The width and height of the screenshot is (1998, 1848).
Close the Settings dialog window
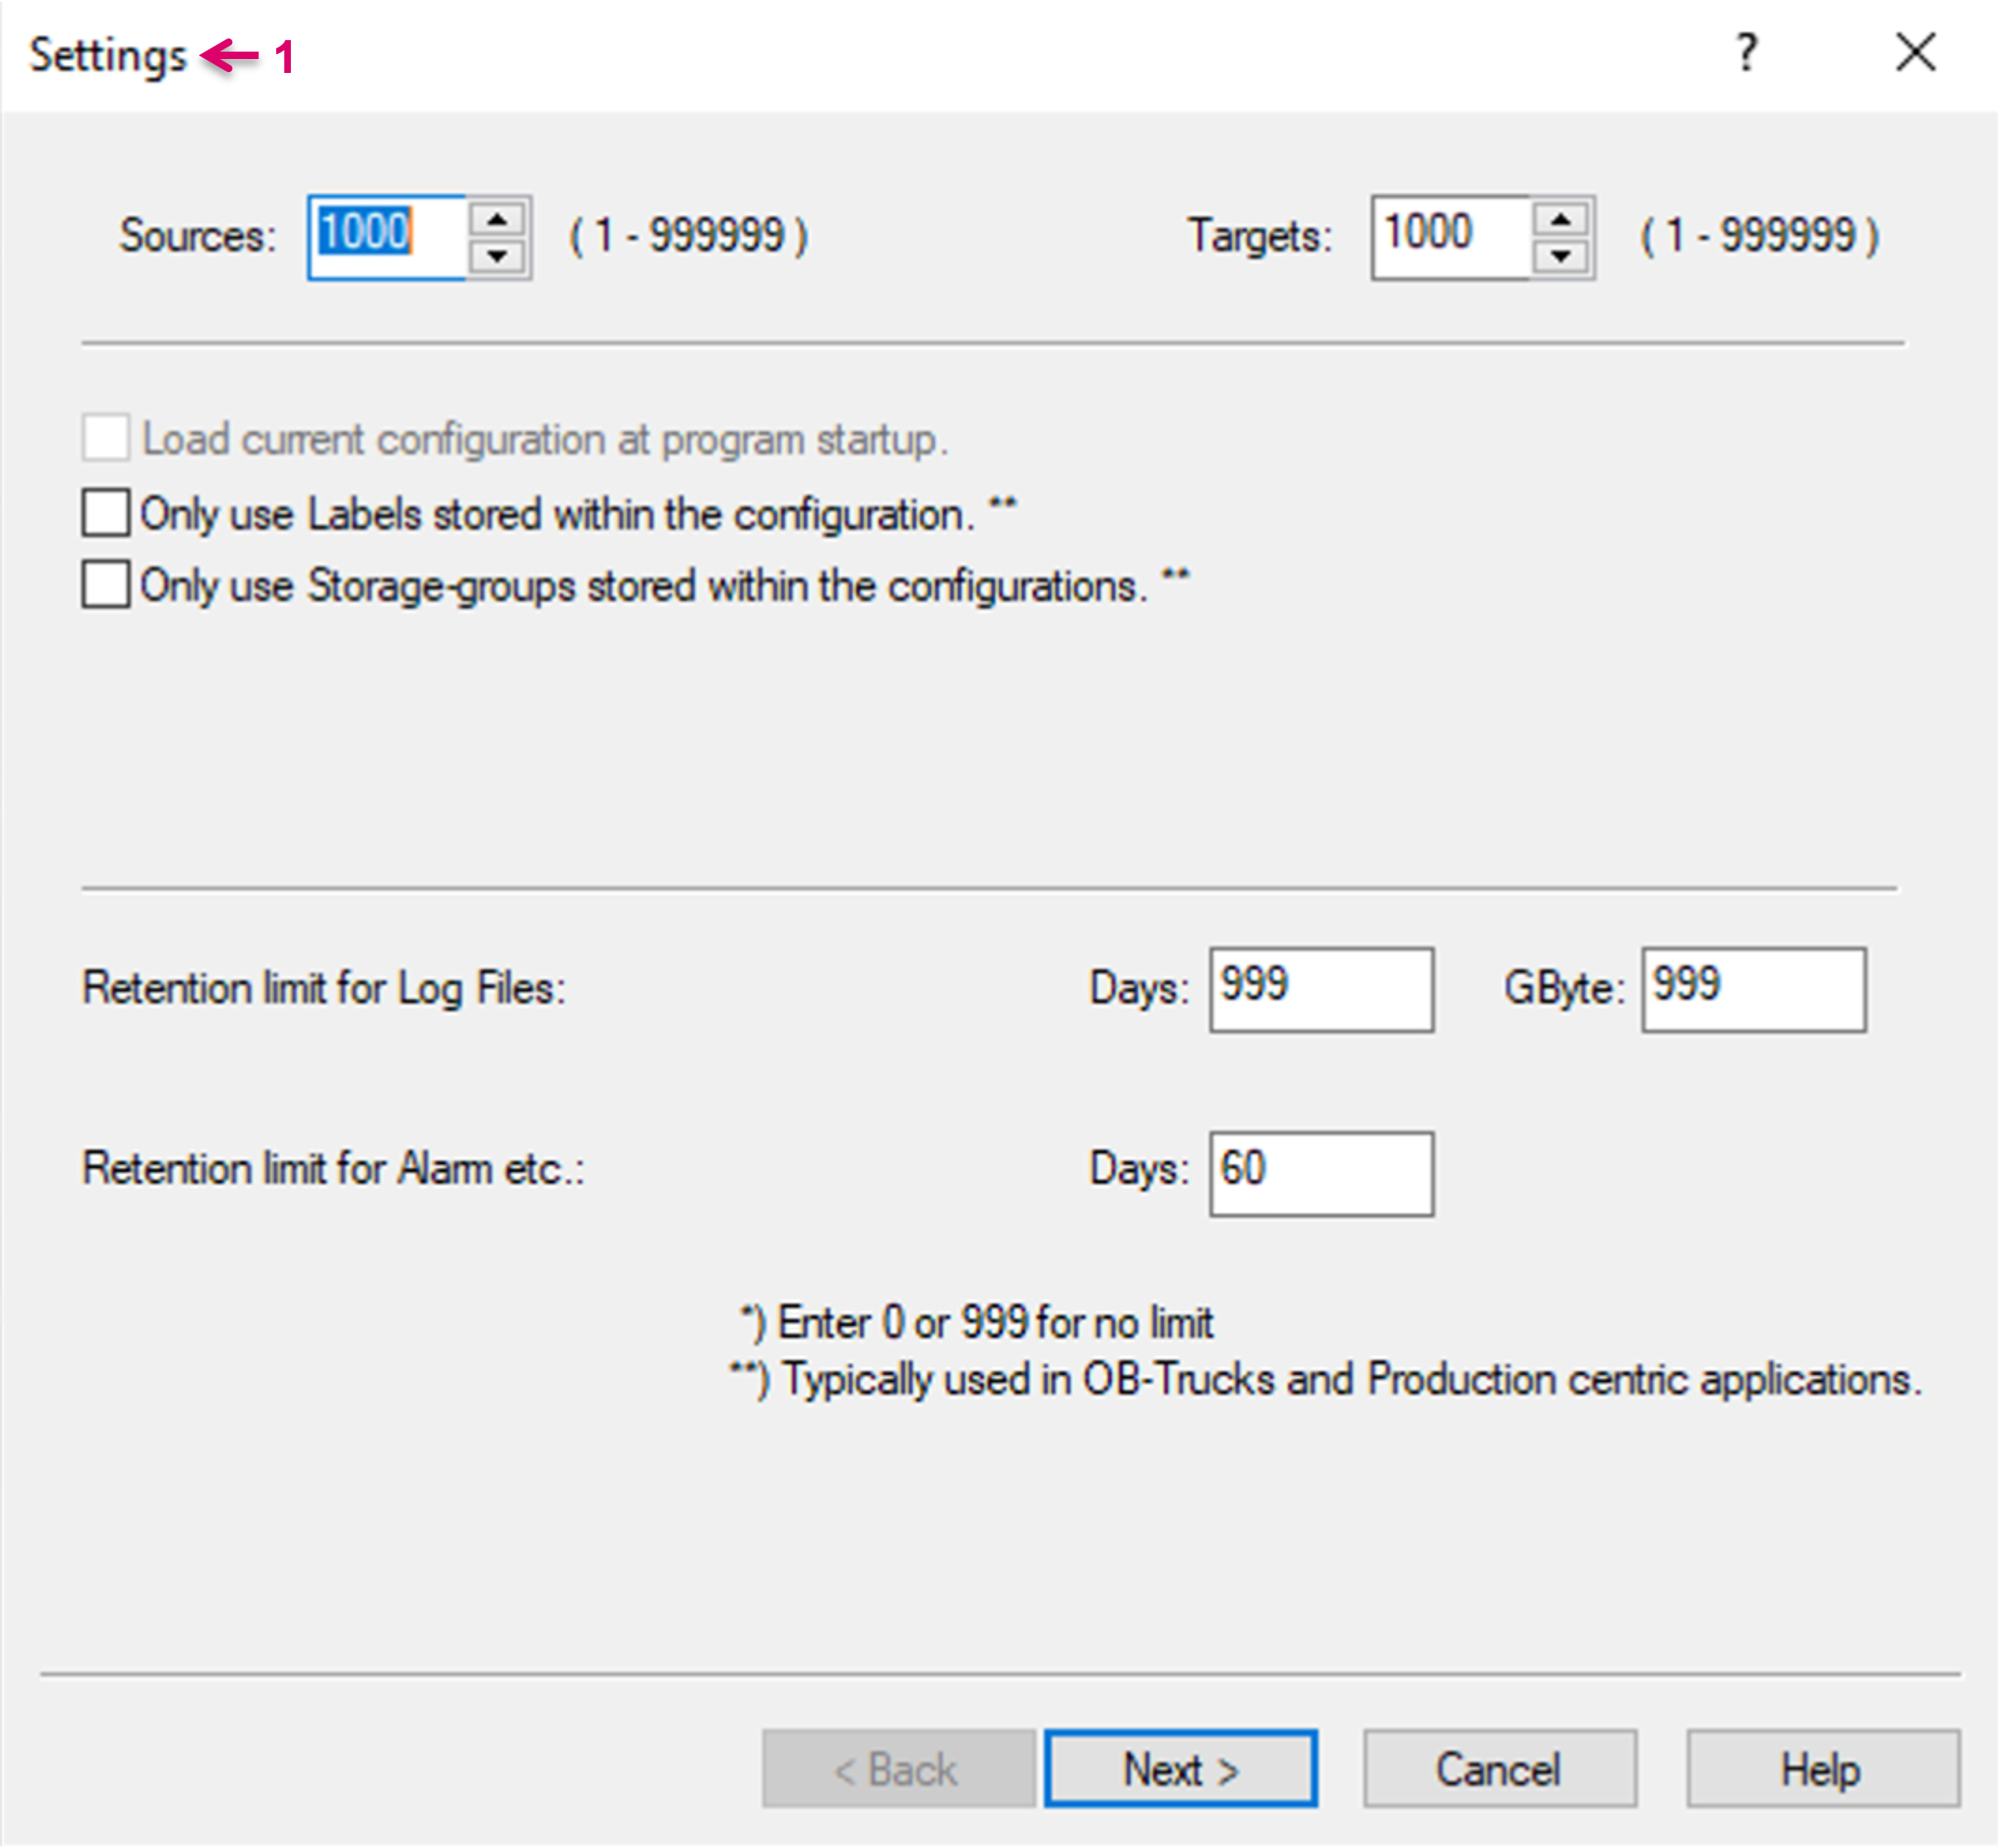(1914, 52)
